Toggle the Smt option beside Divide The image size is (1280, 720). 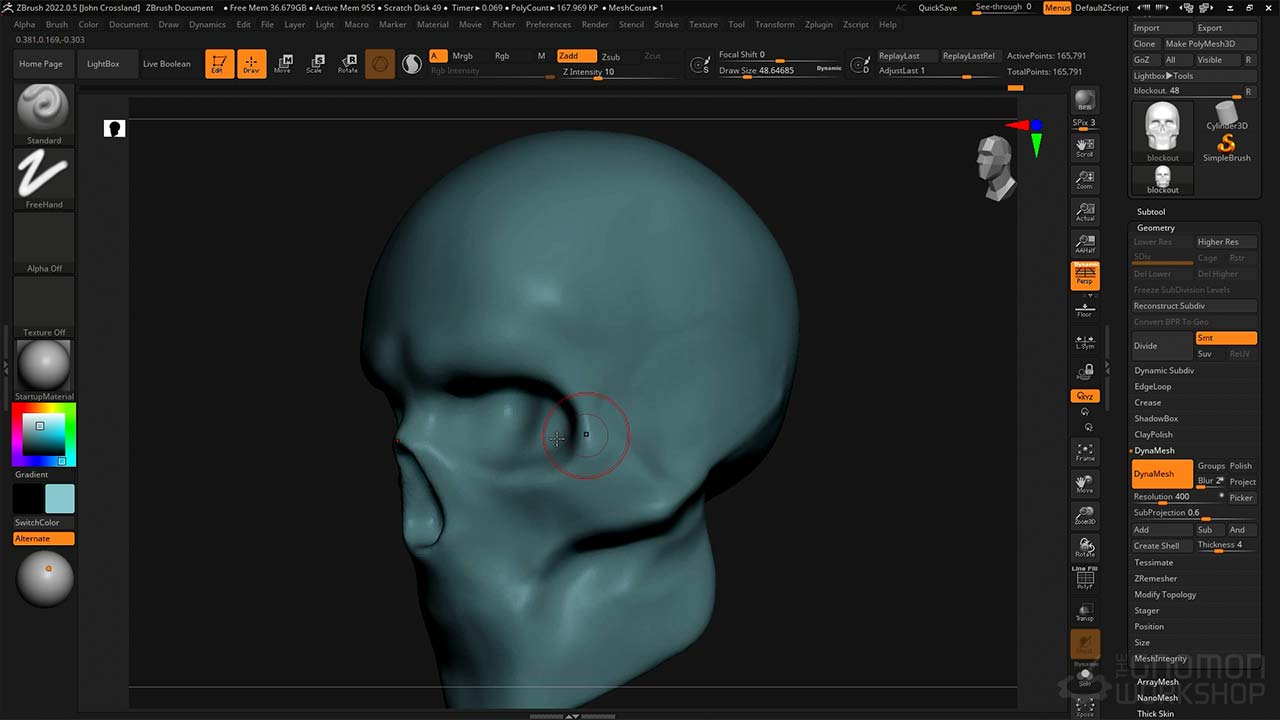(1226, 338)
